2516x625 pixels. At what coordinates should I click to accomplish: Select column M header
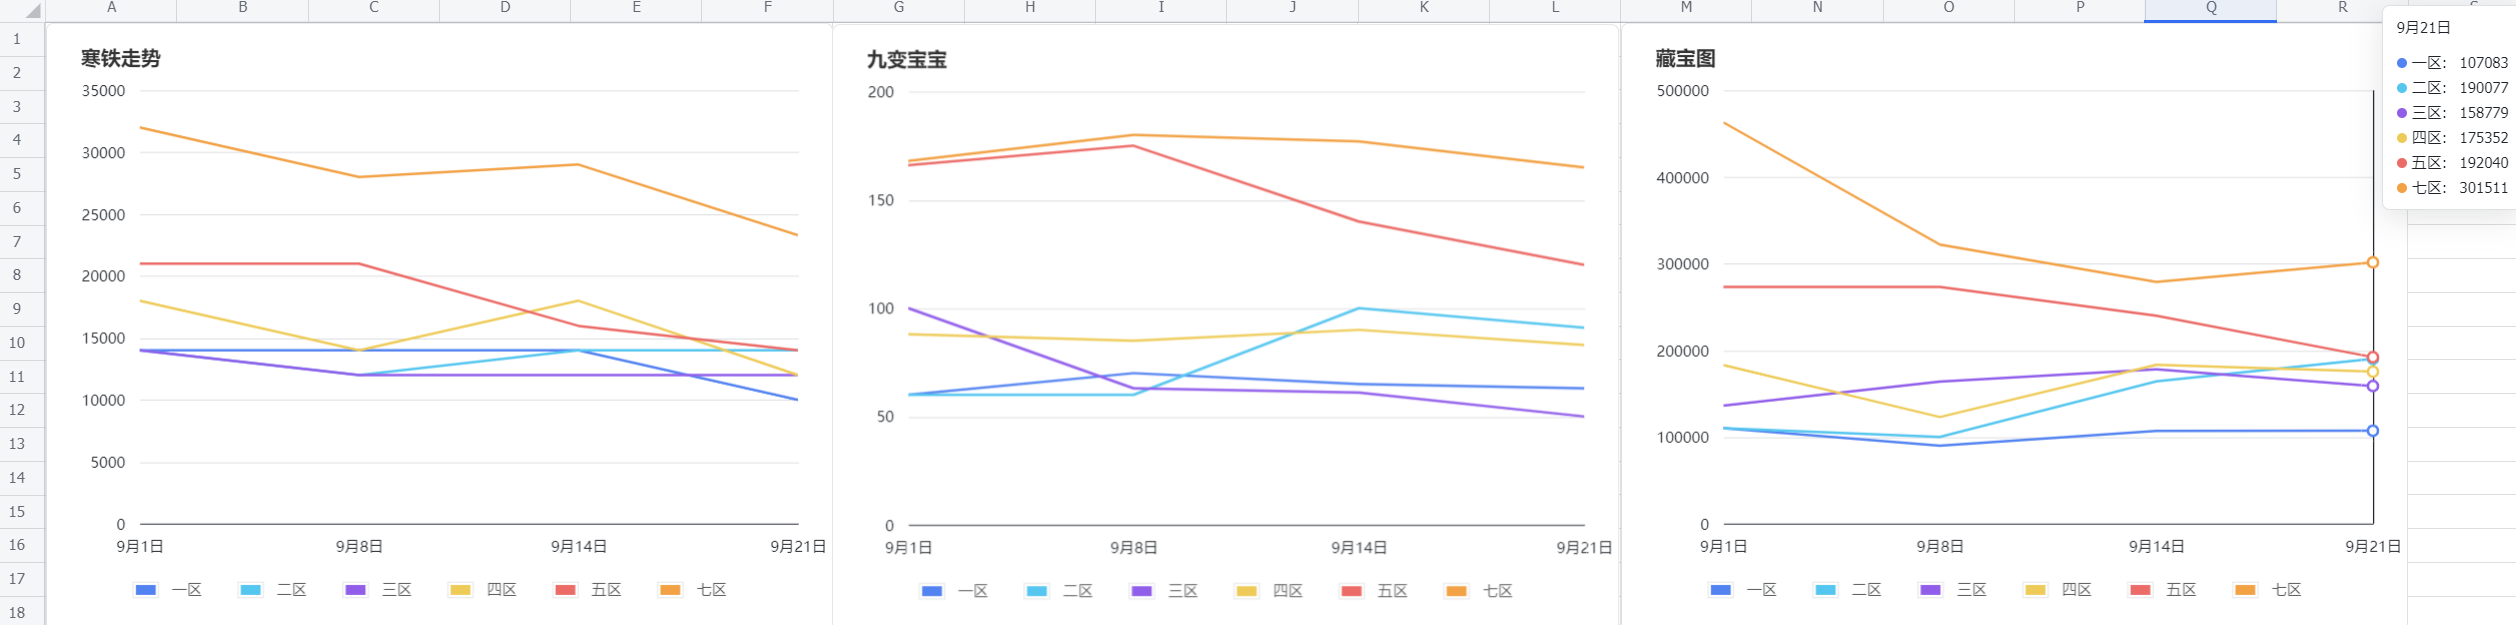click(1686, 8)
